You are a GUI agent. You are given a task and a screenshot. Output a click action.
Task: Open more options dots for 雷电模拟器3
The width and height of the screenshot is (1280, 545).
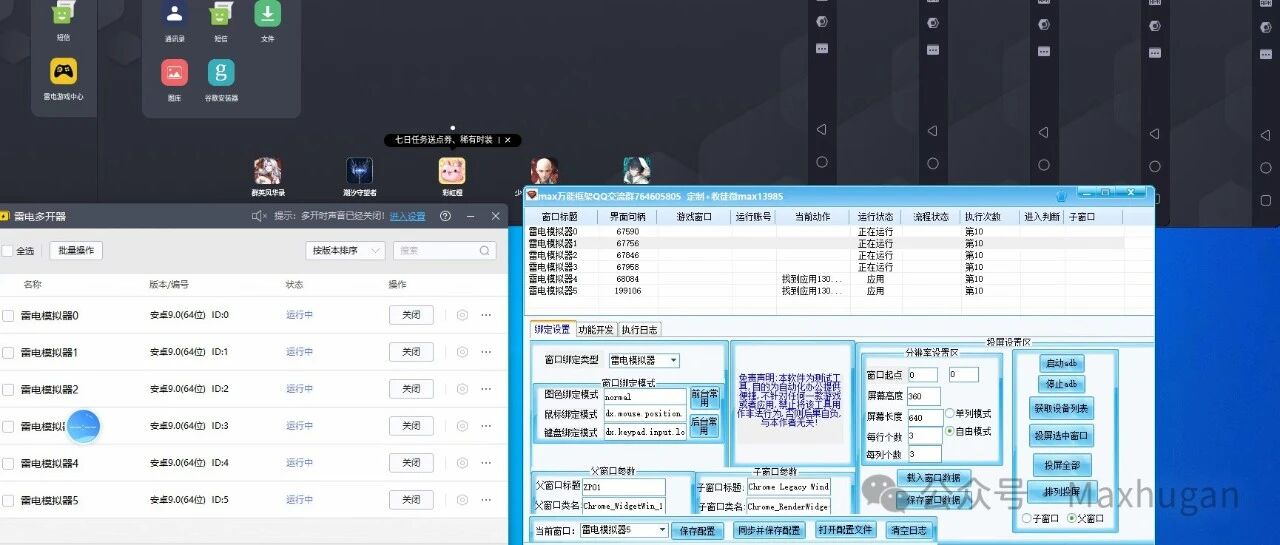point(486,426)
